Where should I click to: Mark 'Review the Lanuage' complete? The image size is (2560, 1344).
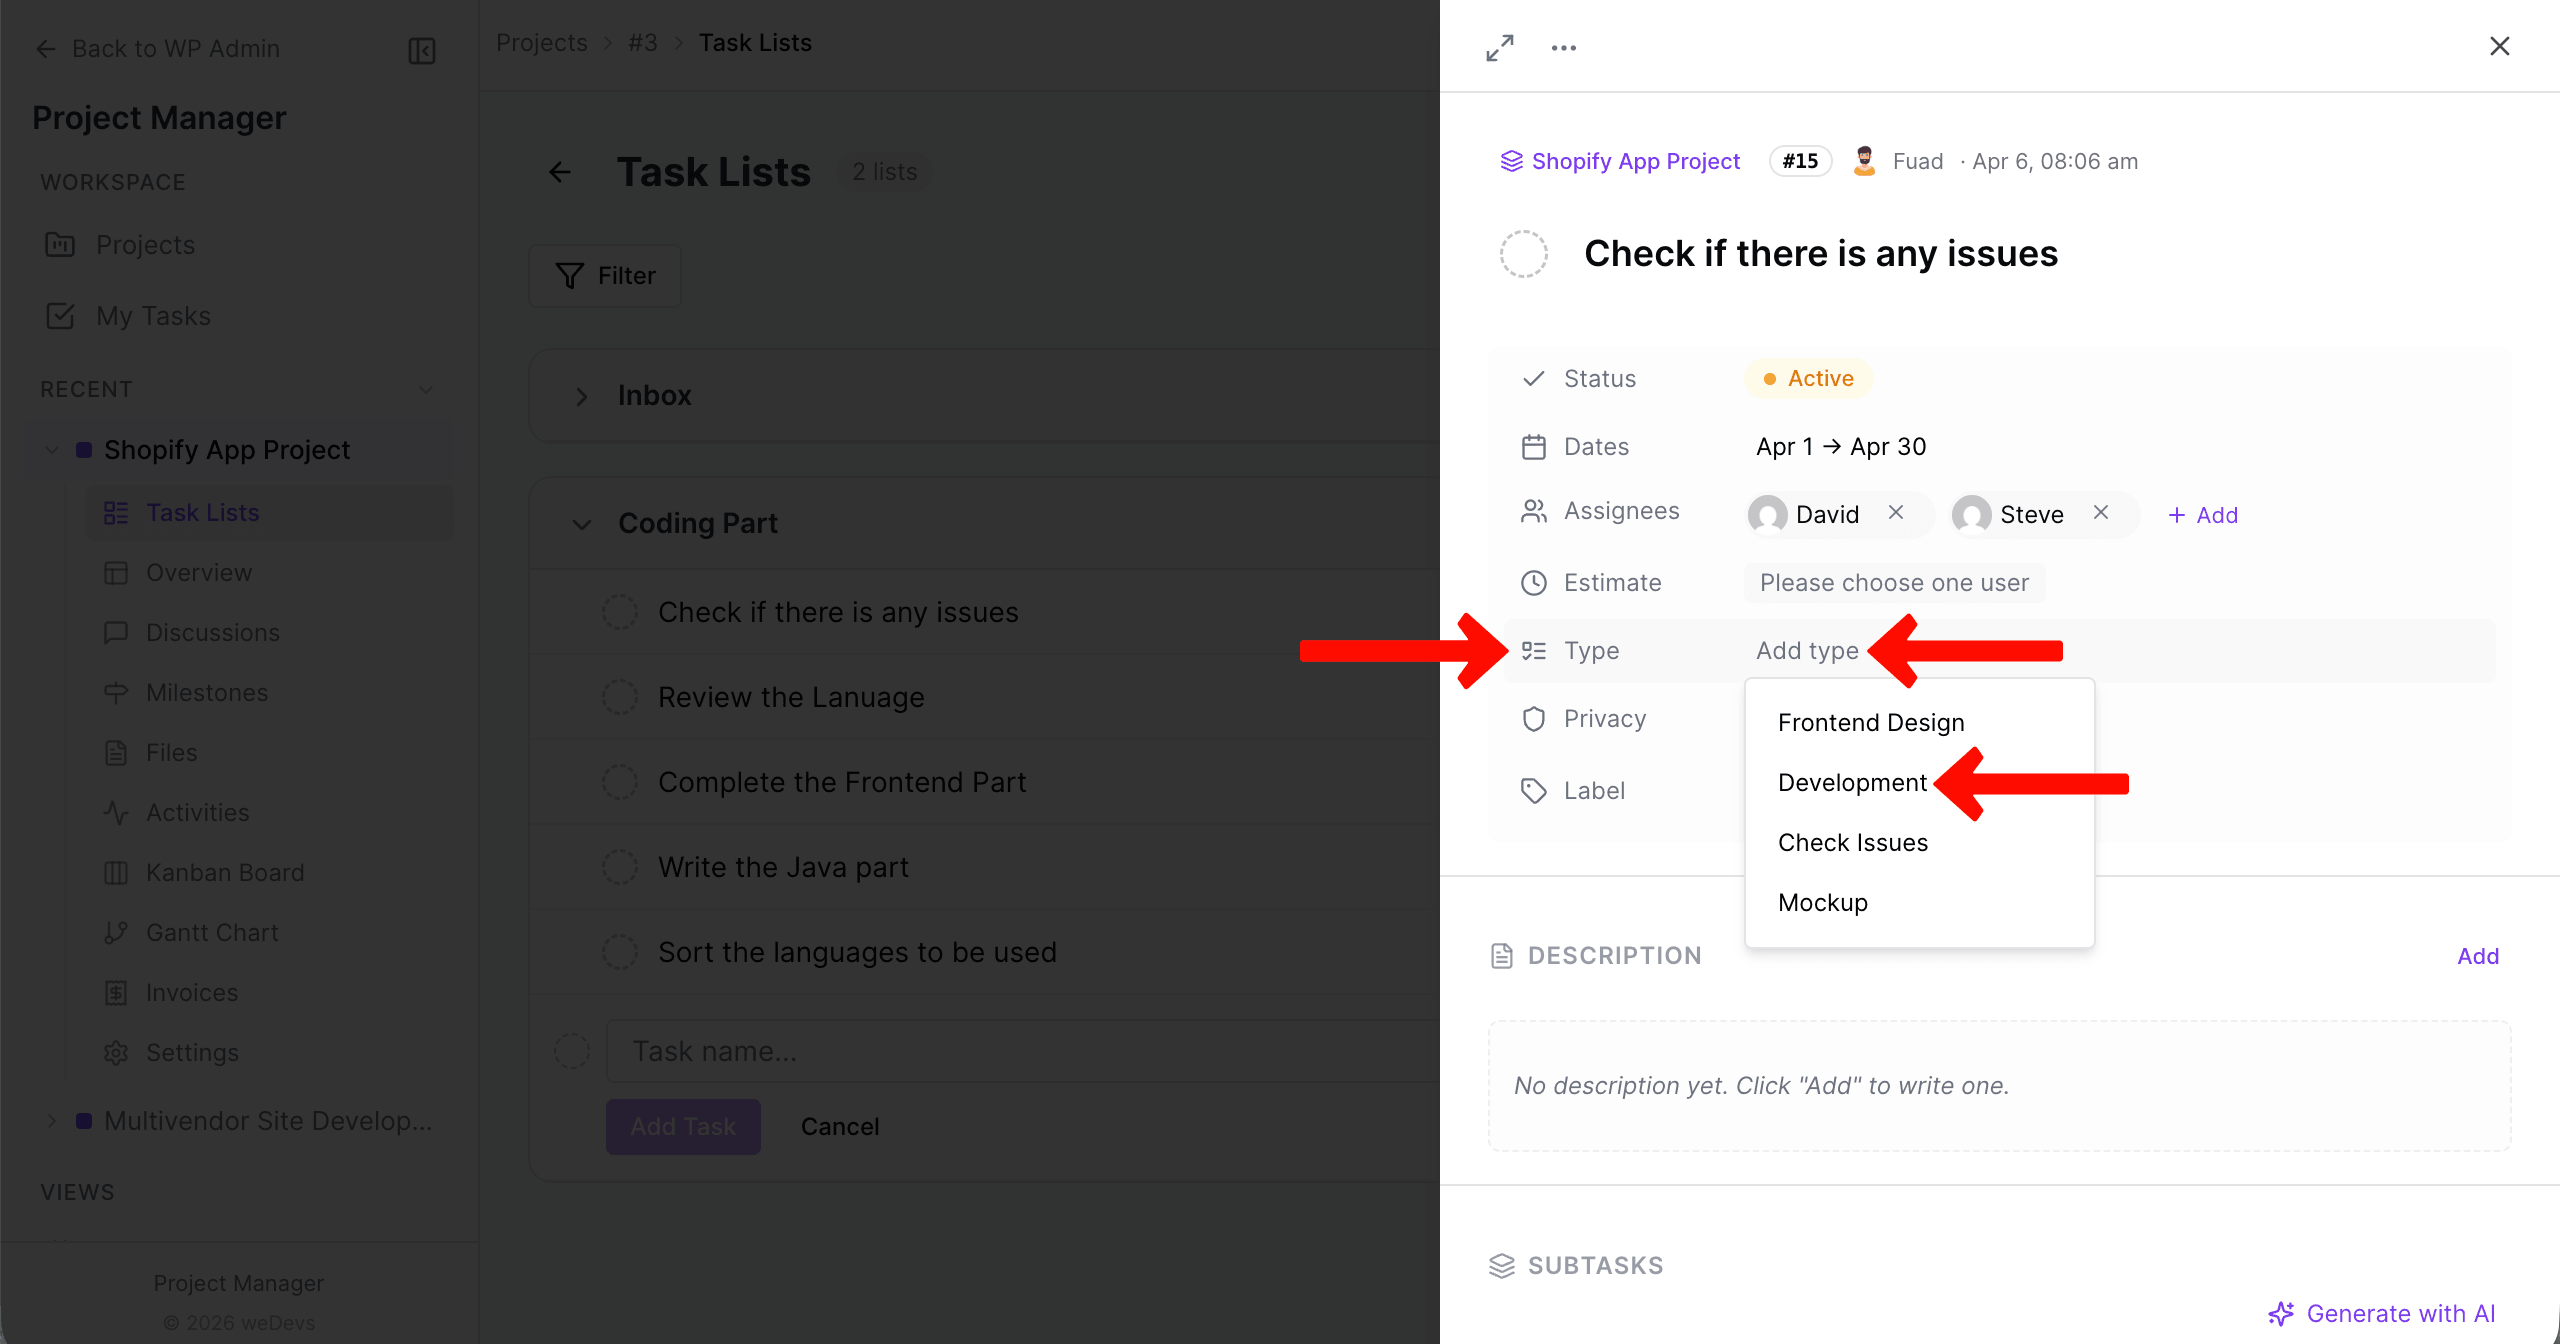(620, 696)
